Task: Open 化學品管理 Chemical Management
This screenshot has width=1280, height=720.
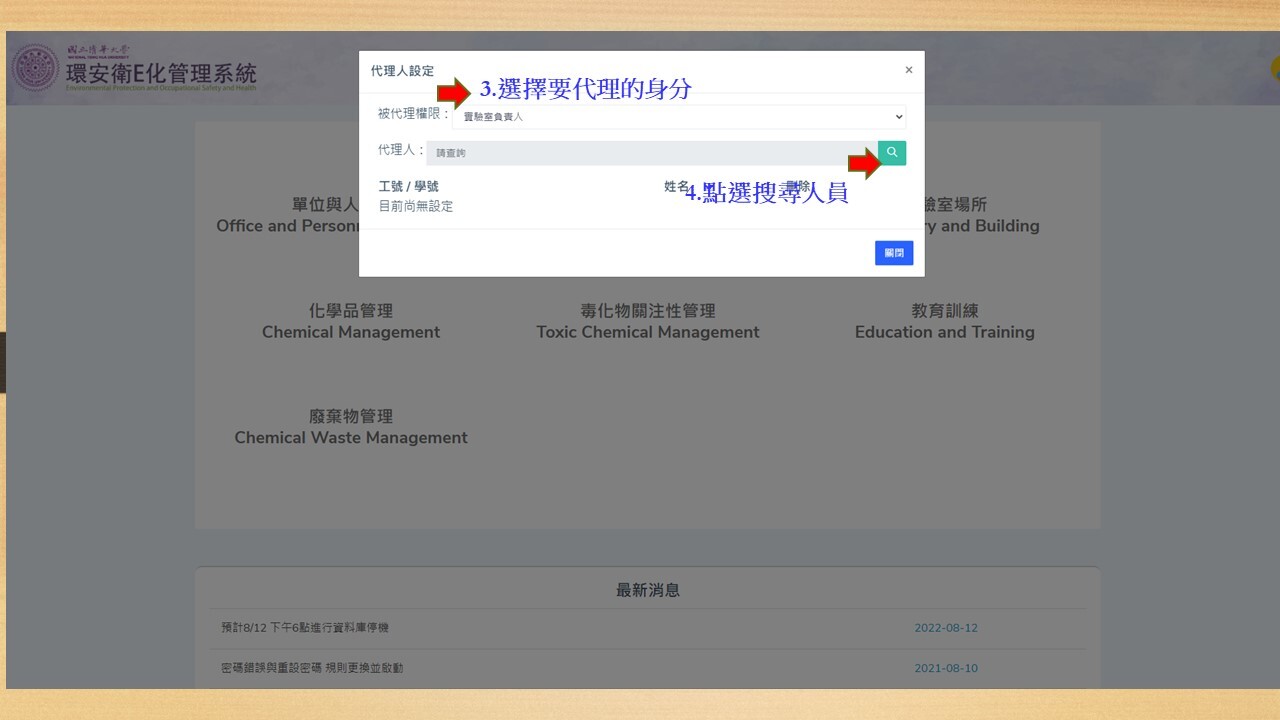Action: [351, 321]
